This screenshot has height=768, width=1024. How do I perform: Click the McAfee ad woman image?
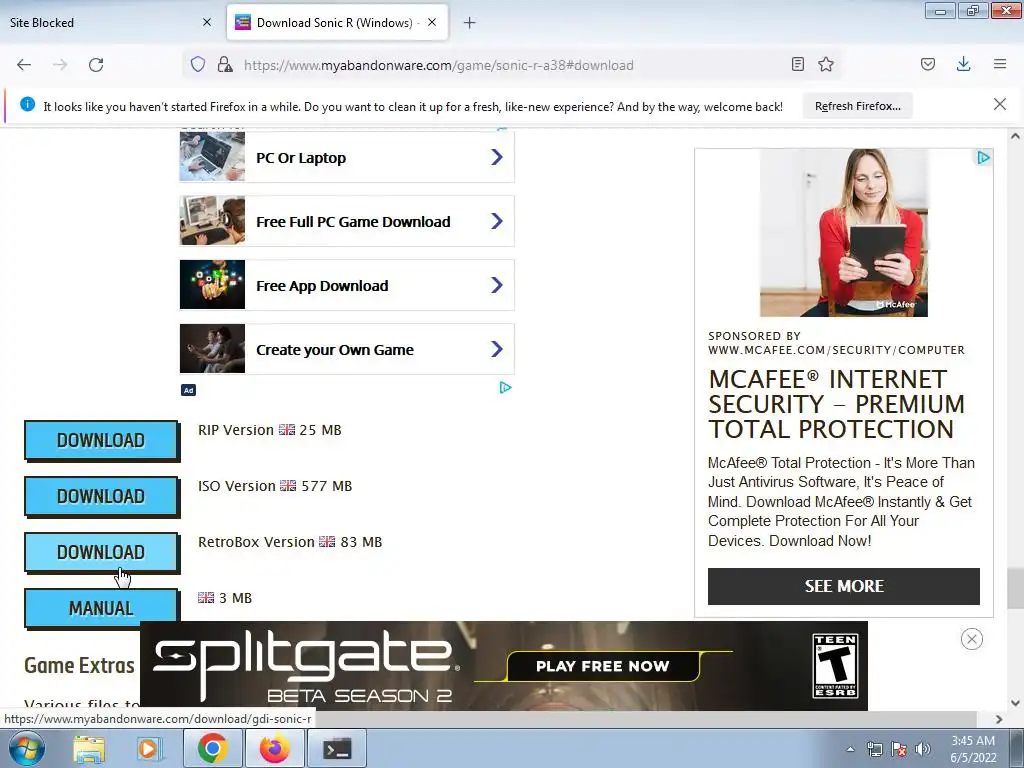(844, 232)
